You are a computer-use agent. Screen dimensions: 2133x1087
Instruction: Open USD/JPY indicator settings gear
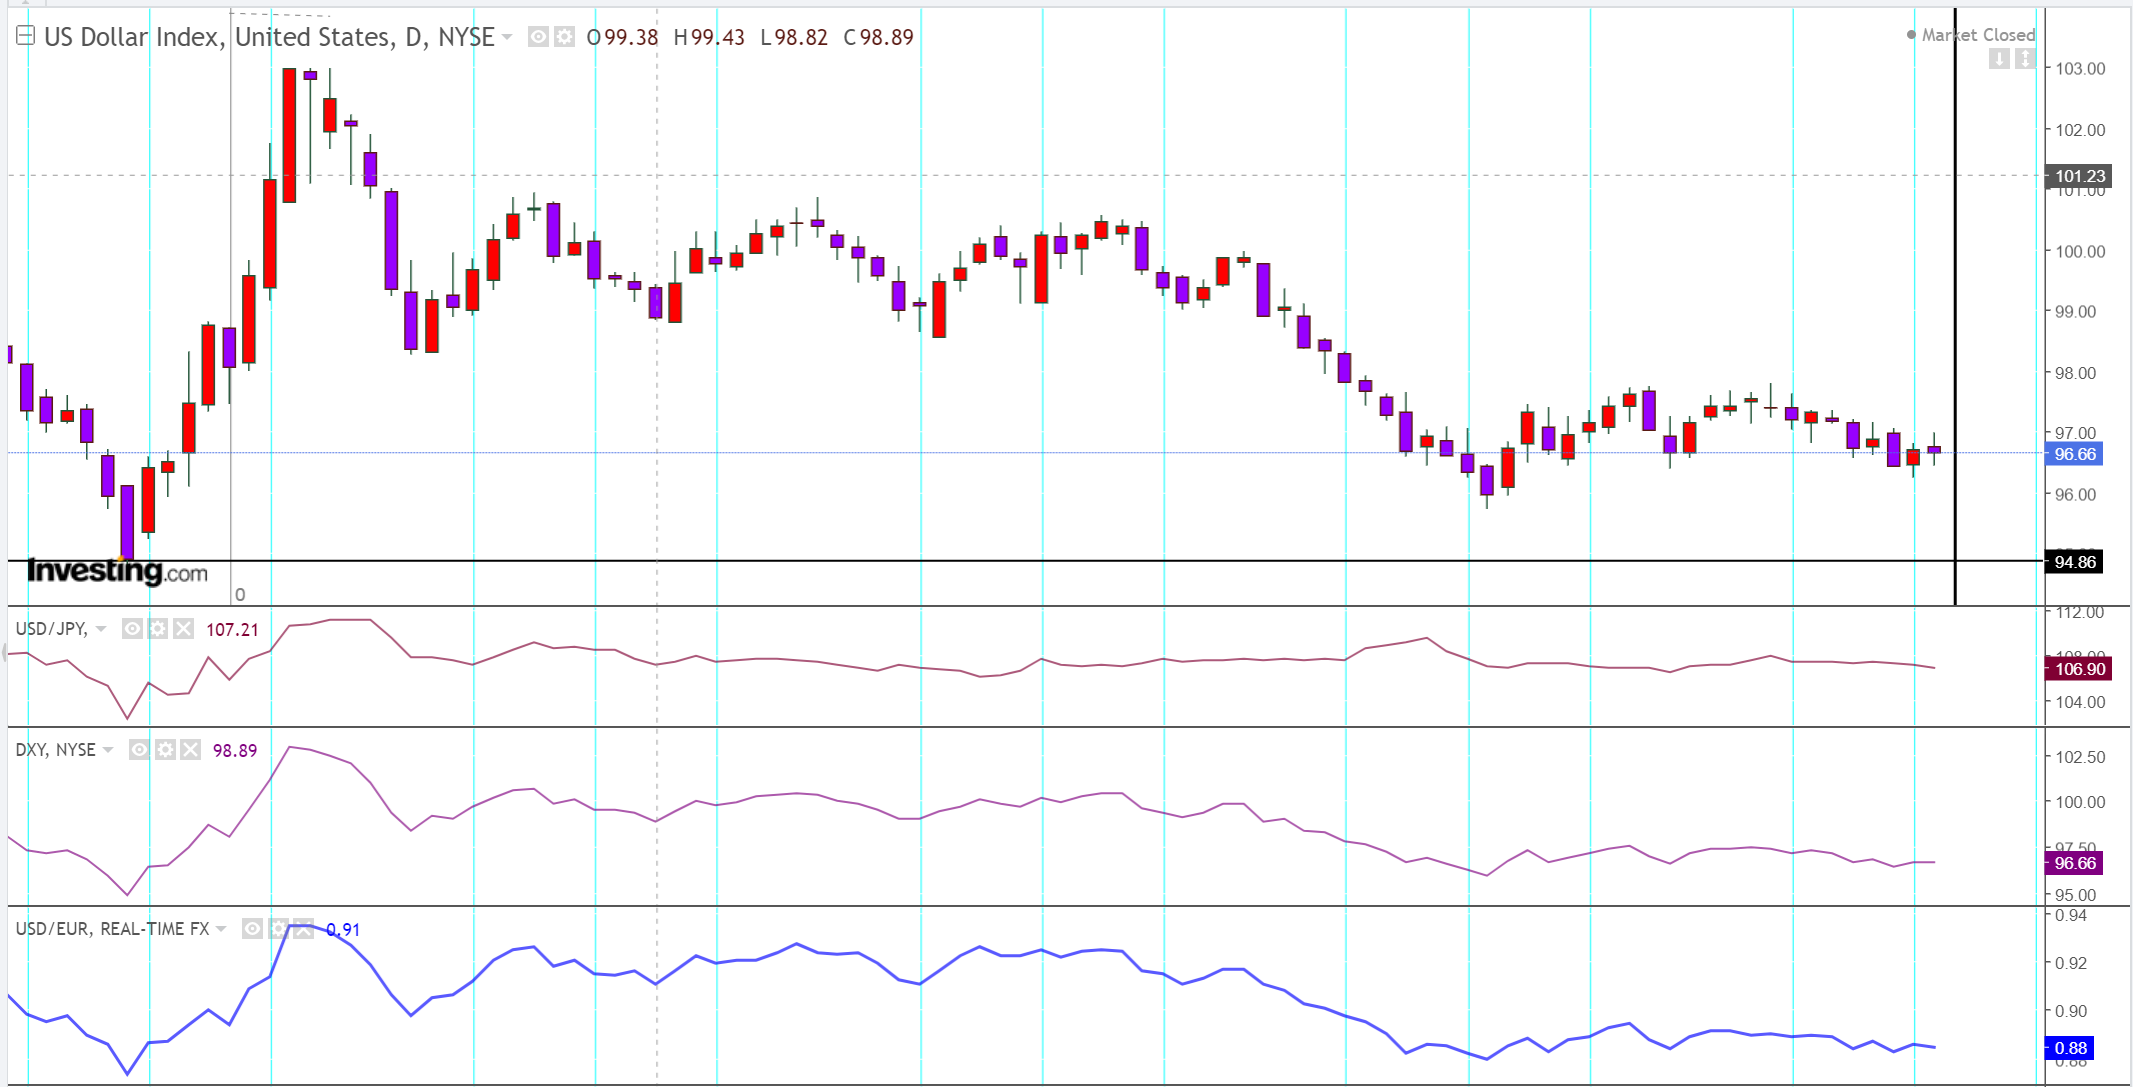click(x=158, y=629)
